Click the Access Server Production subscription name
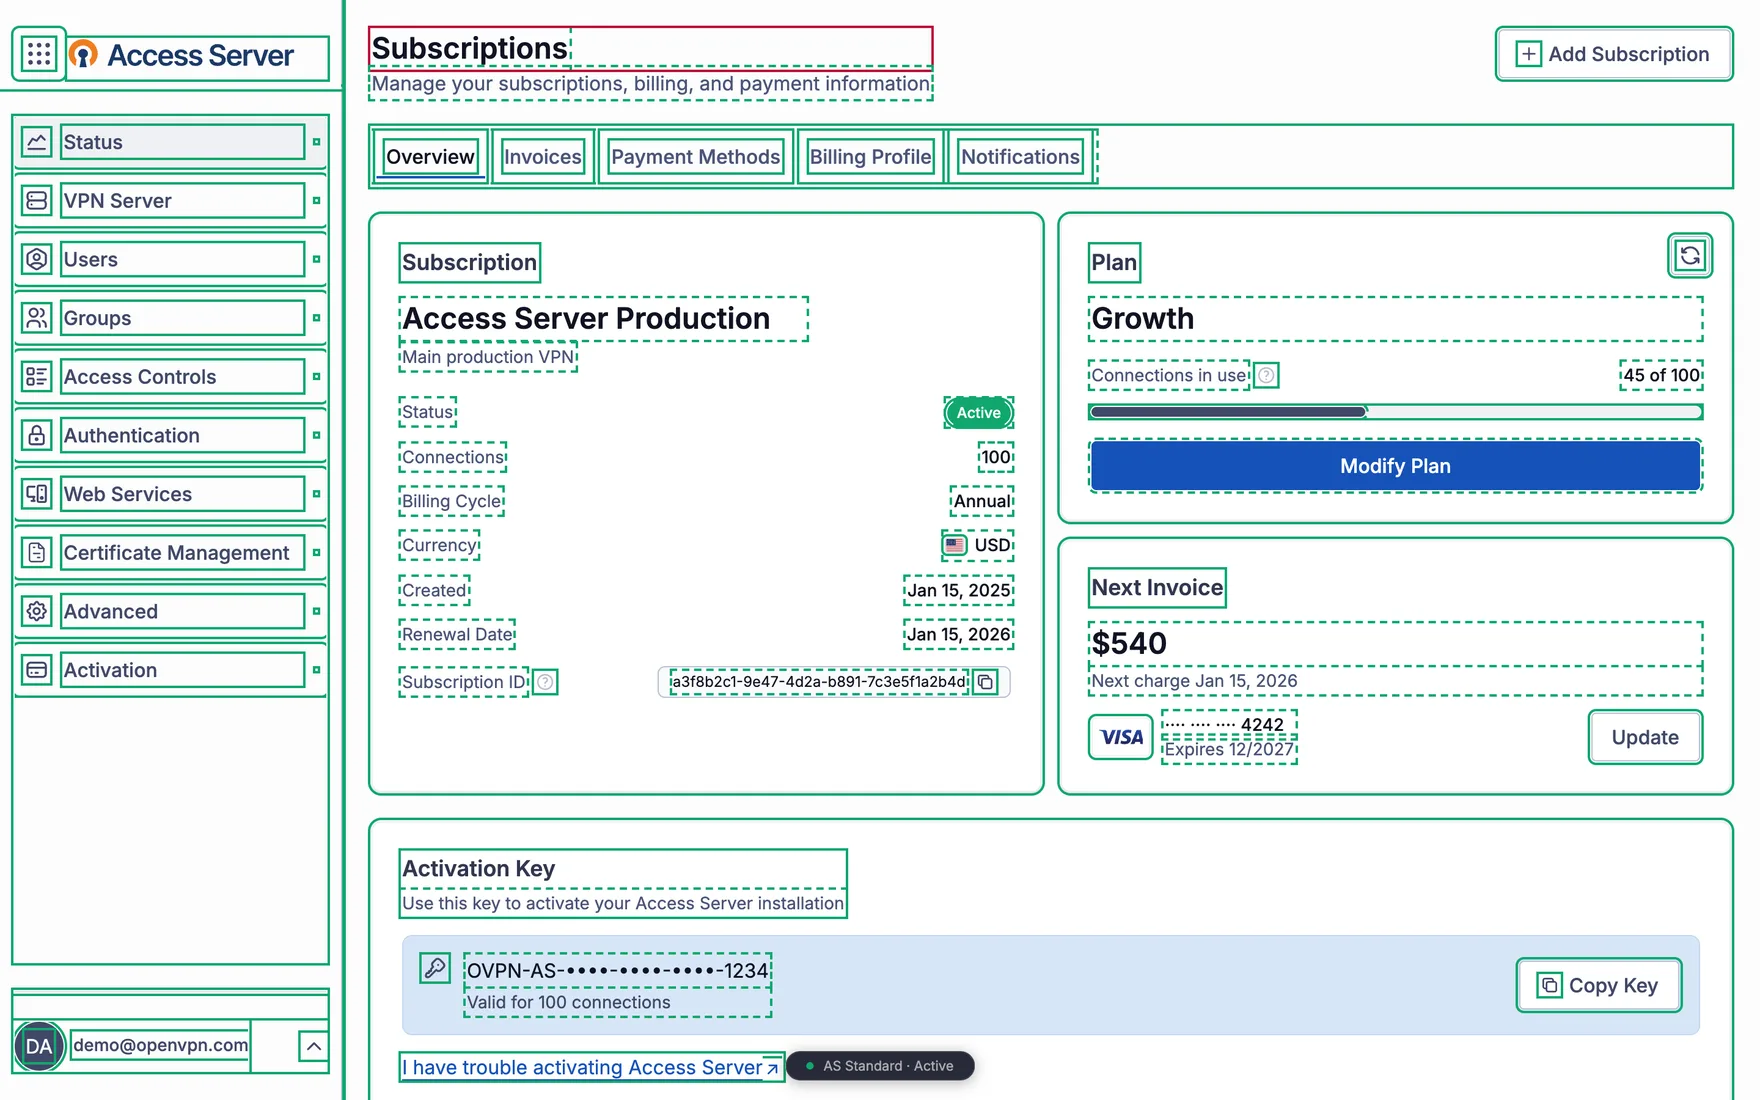The width and height of the screenshot is (1760, 1100). pyautogui.click(x=586, y=319)
